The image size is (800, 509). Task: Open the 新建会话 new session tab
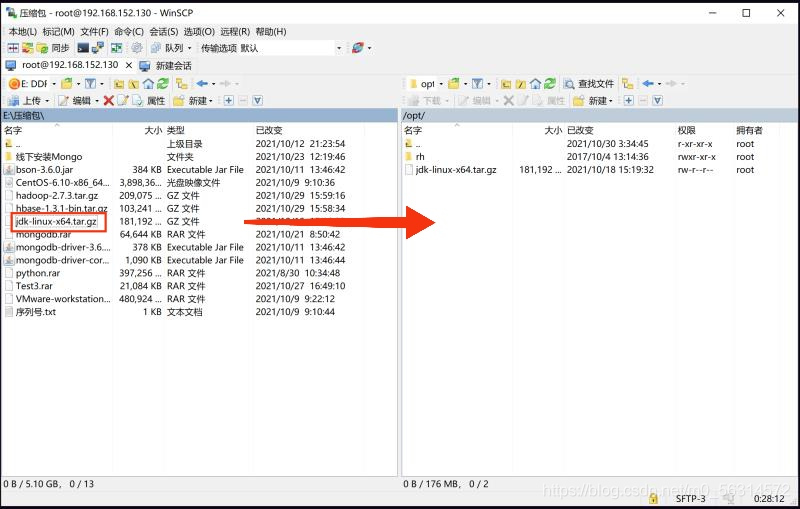point(166,66)
